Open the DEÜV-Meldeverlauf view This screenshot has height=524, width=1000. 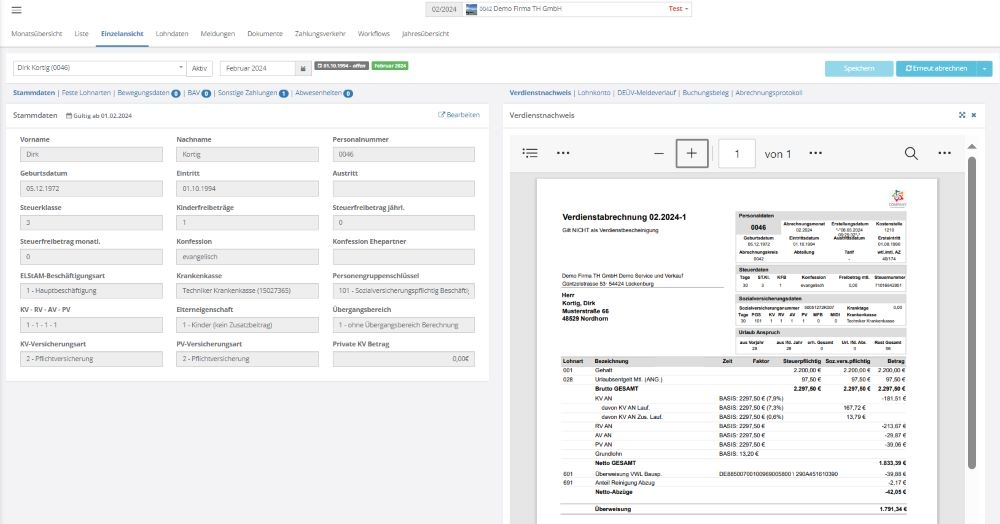tap(646, 93)
